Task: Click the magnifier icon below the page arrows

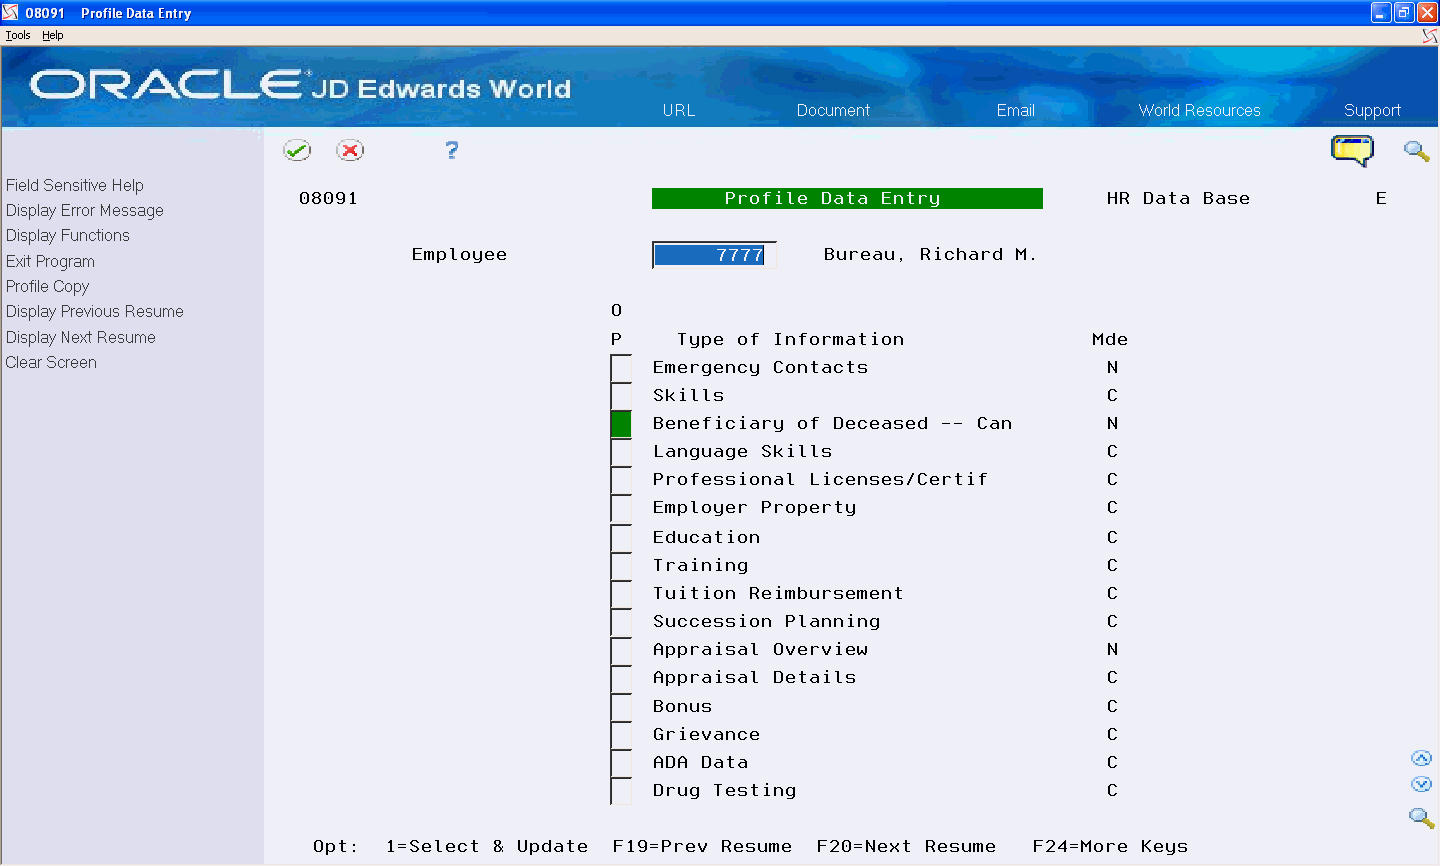Action: (1421, 818)
